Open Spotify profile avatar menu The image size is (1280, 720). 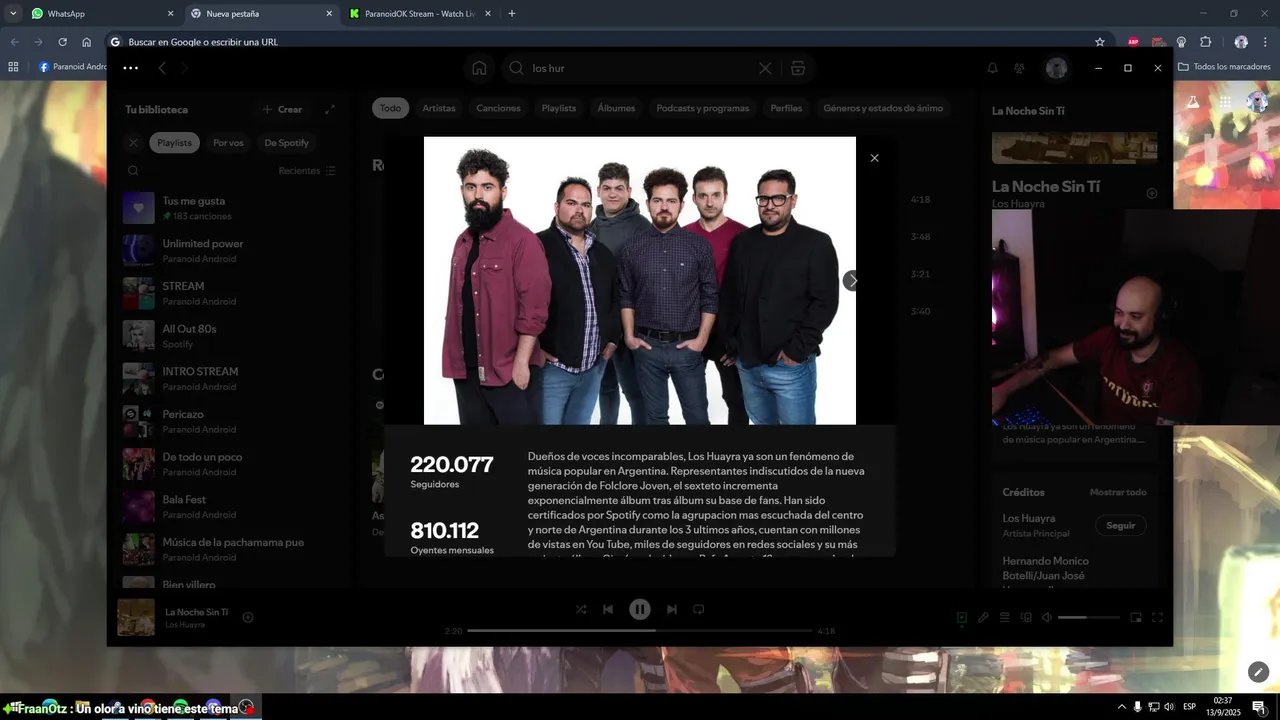(x=1056, y=68)
